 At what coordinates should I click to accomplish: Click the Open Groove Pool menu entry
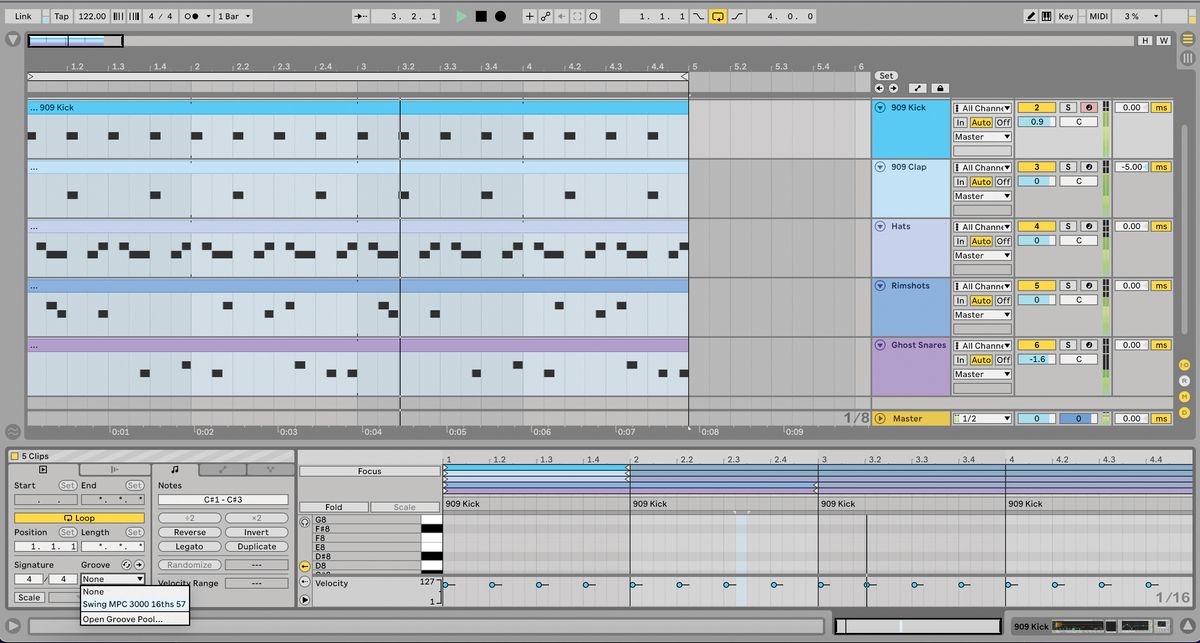click(124, 619)
